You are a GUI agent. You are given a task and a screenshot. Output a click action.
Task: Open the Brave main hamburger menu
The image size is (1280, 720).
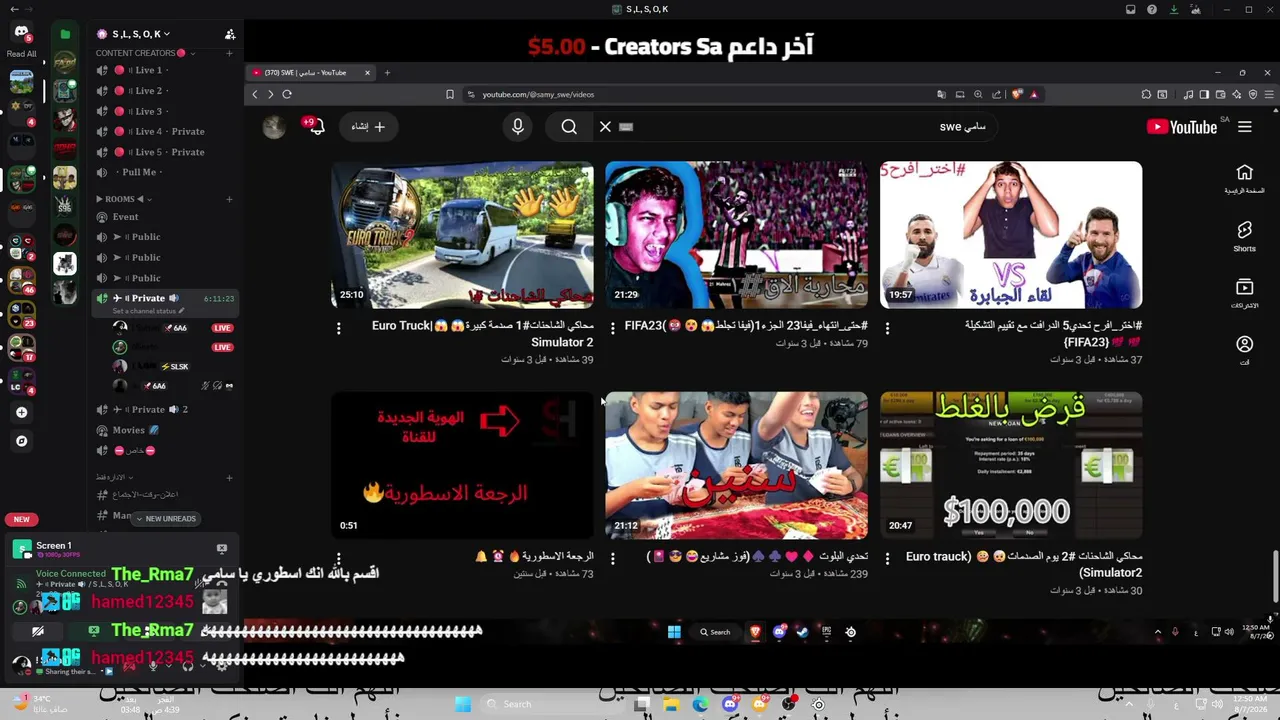click(1269, 94)
